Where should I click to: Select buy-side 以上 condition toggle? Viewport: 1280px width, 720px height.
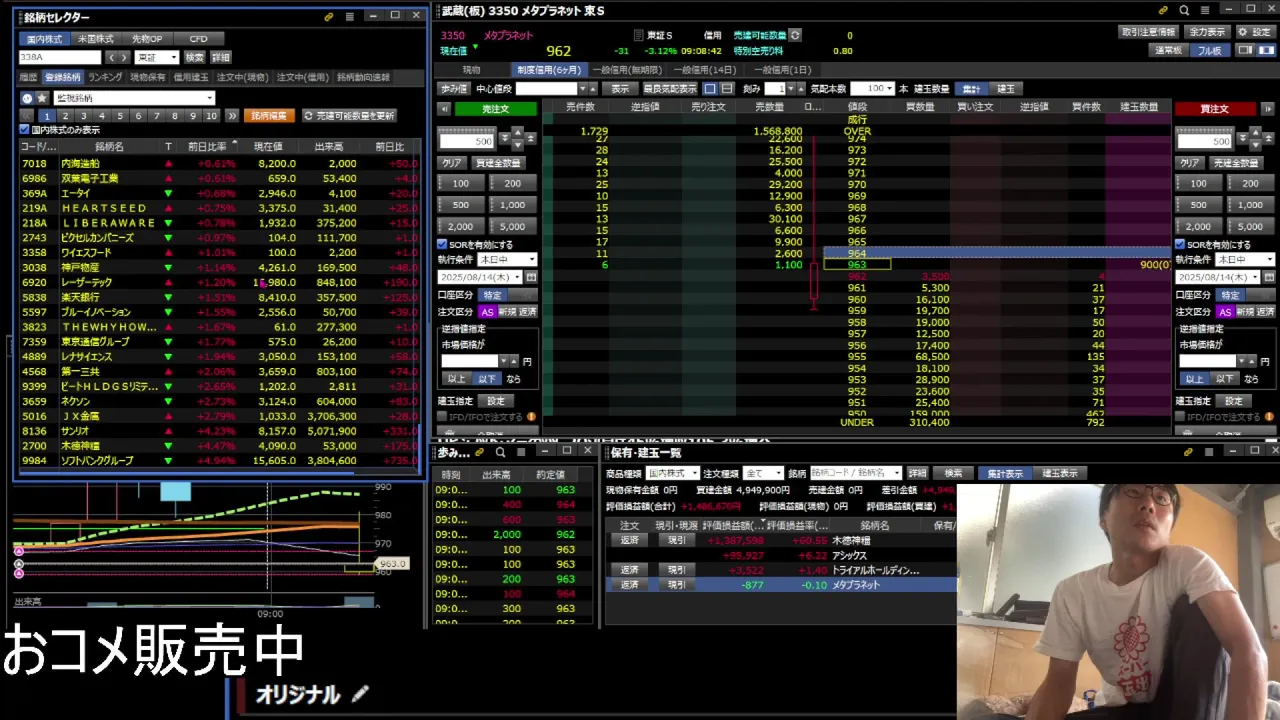tap(1195, 379)
